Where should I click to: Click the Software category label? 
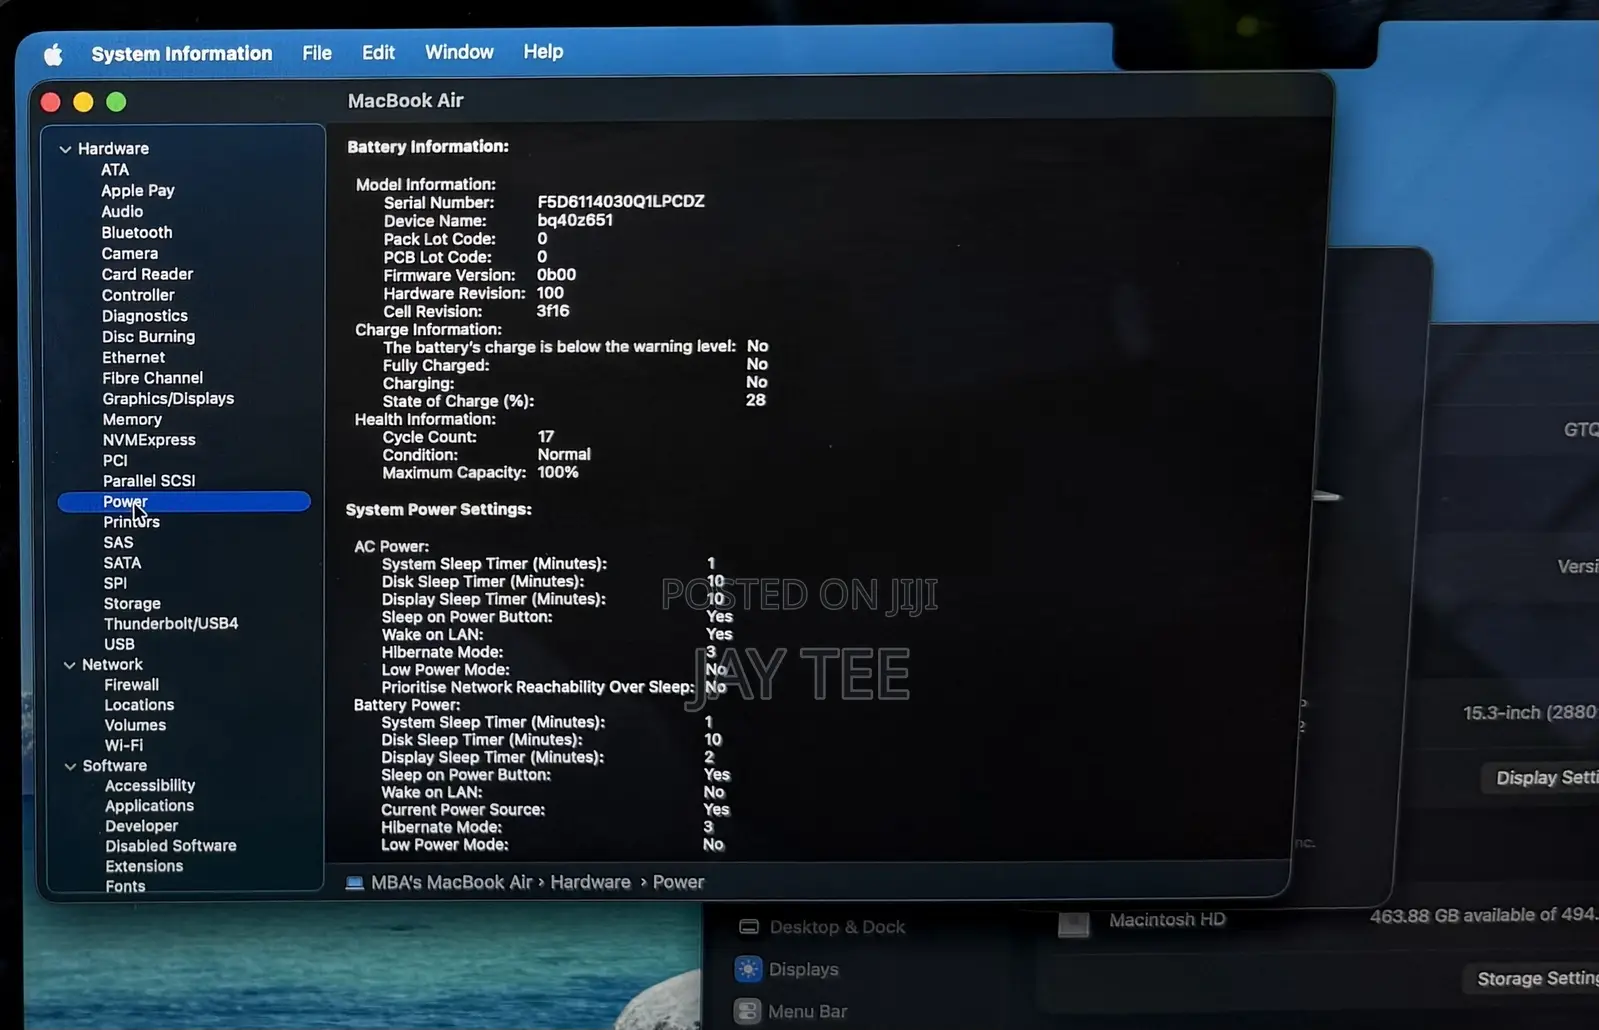pos(114,766)
